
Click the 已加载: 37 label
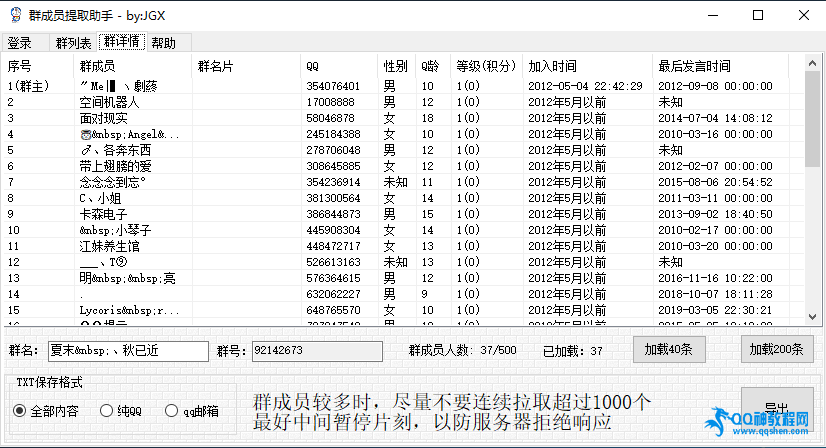[x=573, y=351]
